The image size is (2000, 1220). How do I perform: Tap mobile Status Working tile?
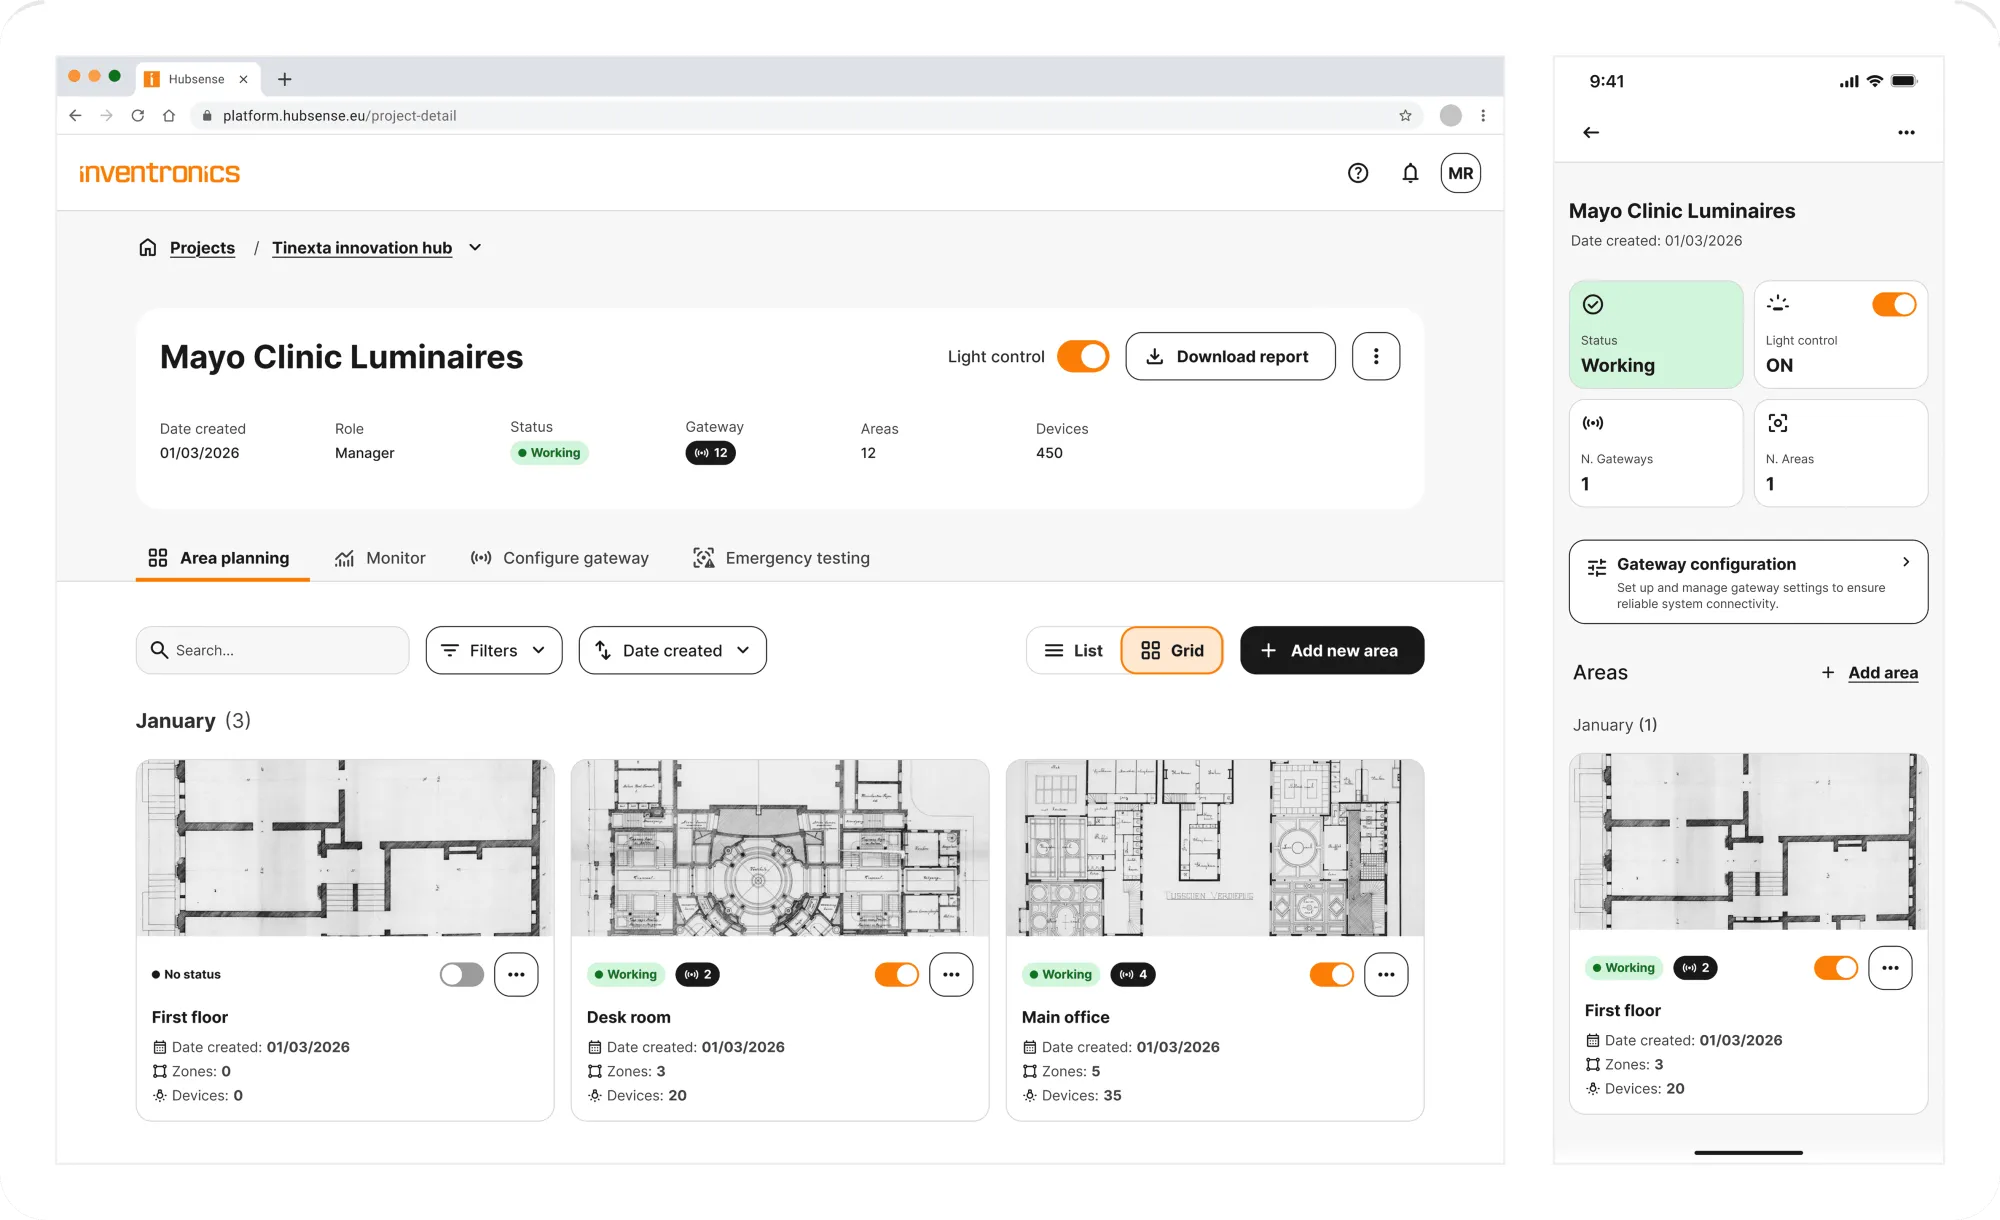1656,334
